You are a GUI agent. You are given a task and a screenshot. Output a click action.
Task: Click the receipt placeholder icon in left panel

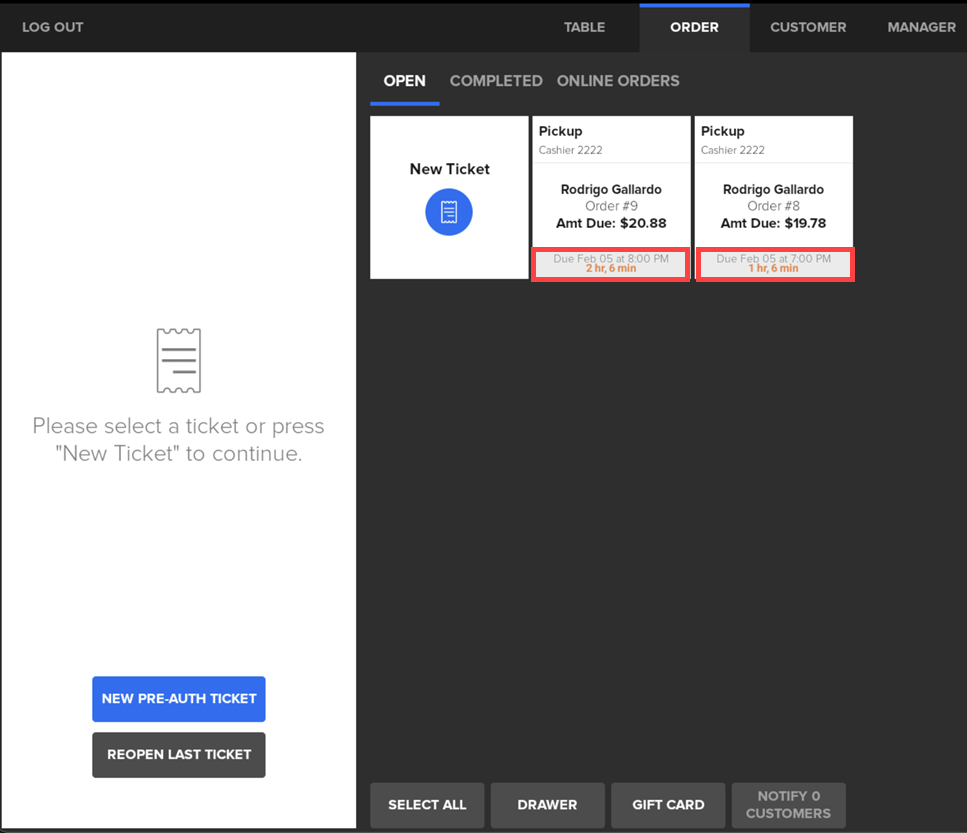click(179, 361)
